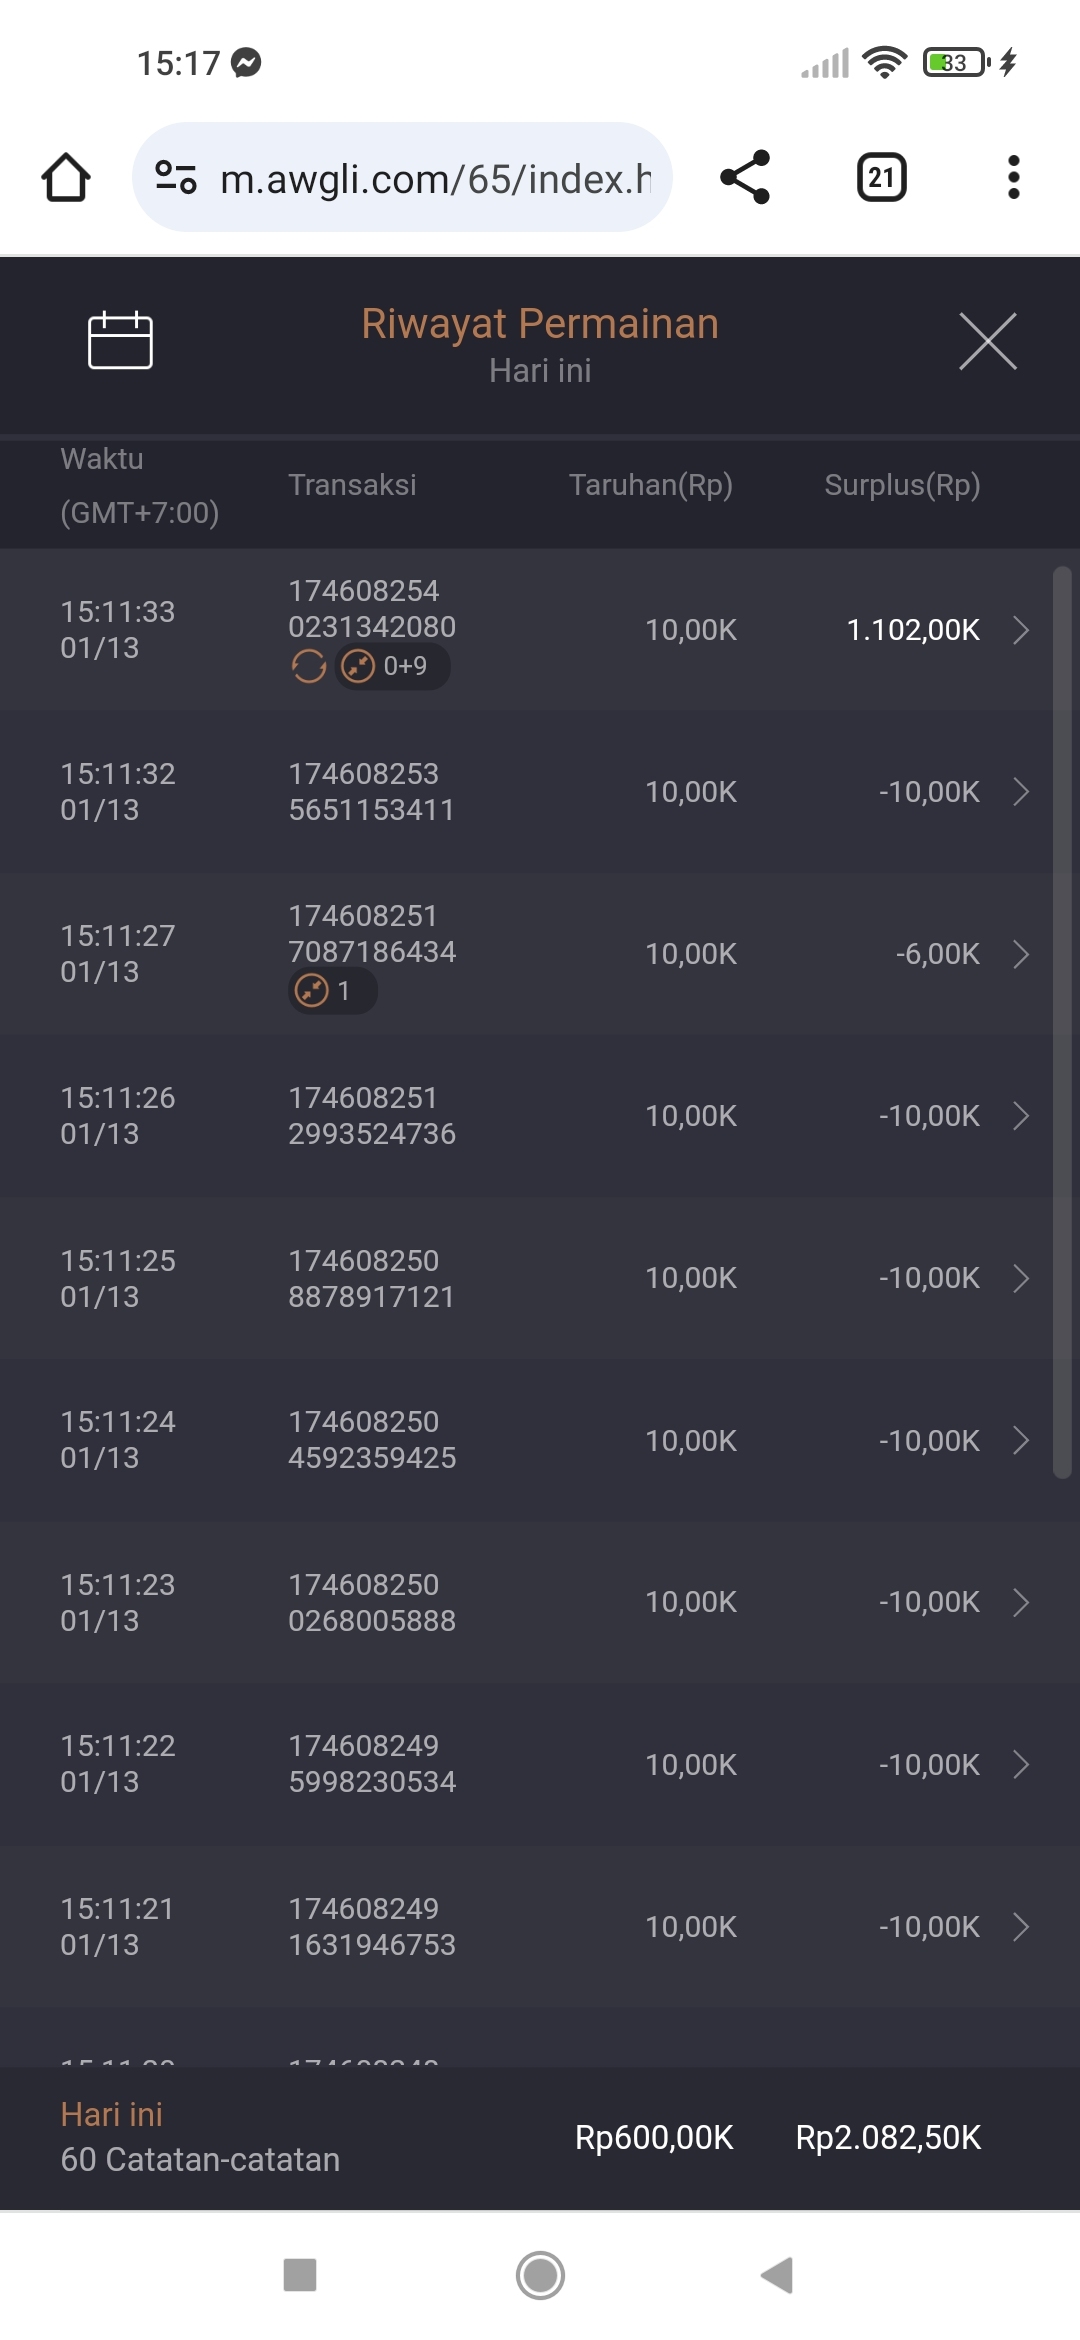Tap the m.awgli.com address bar URL
This screenshot has height=2340, width=1080.
coord(435,179)
